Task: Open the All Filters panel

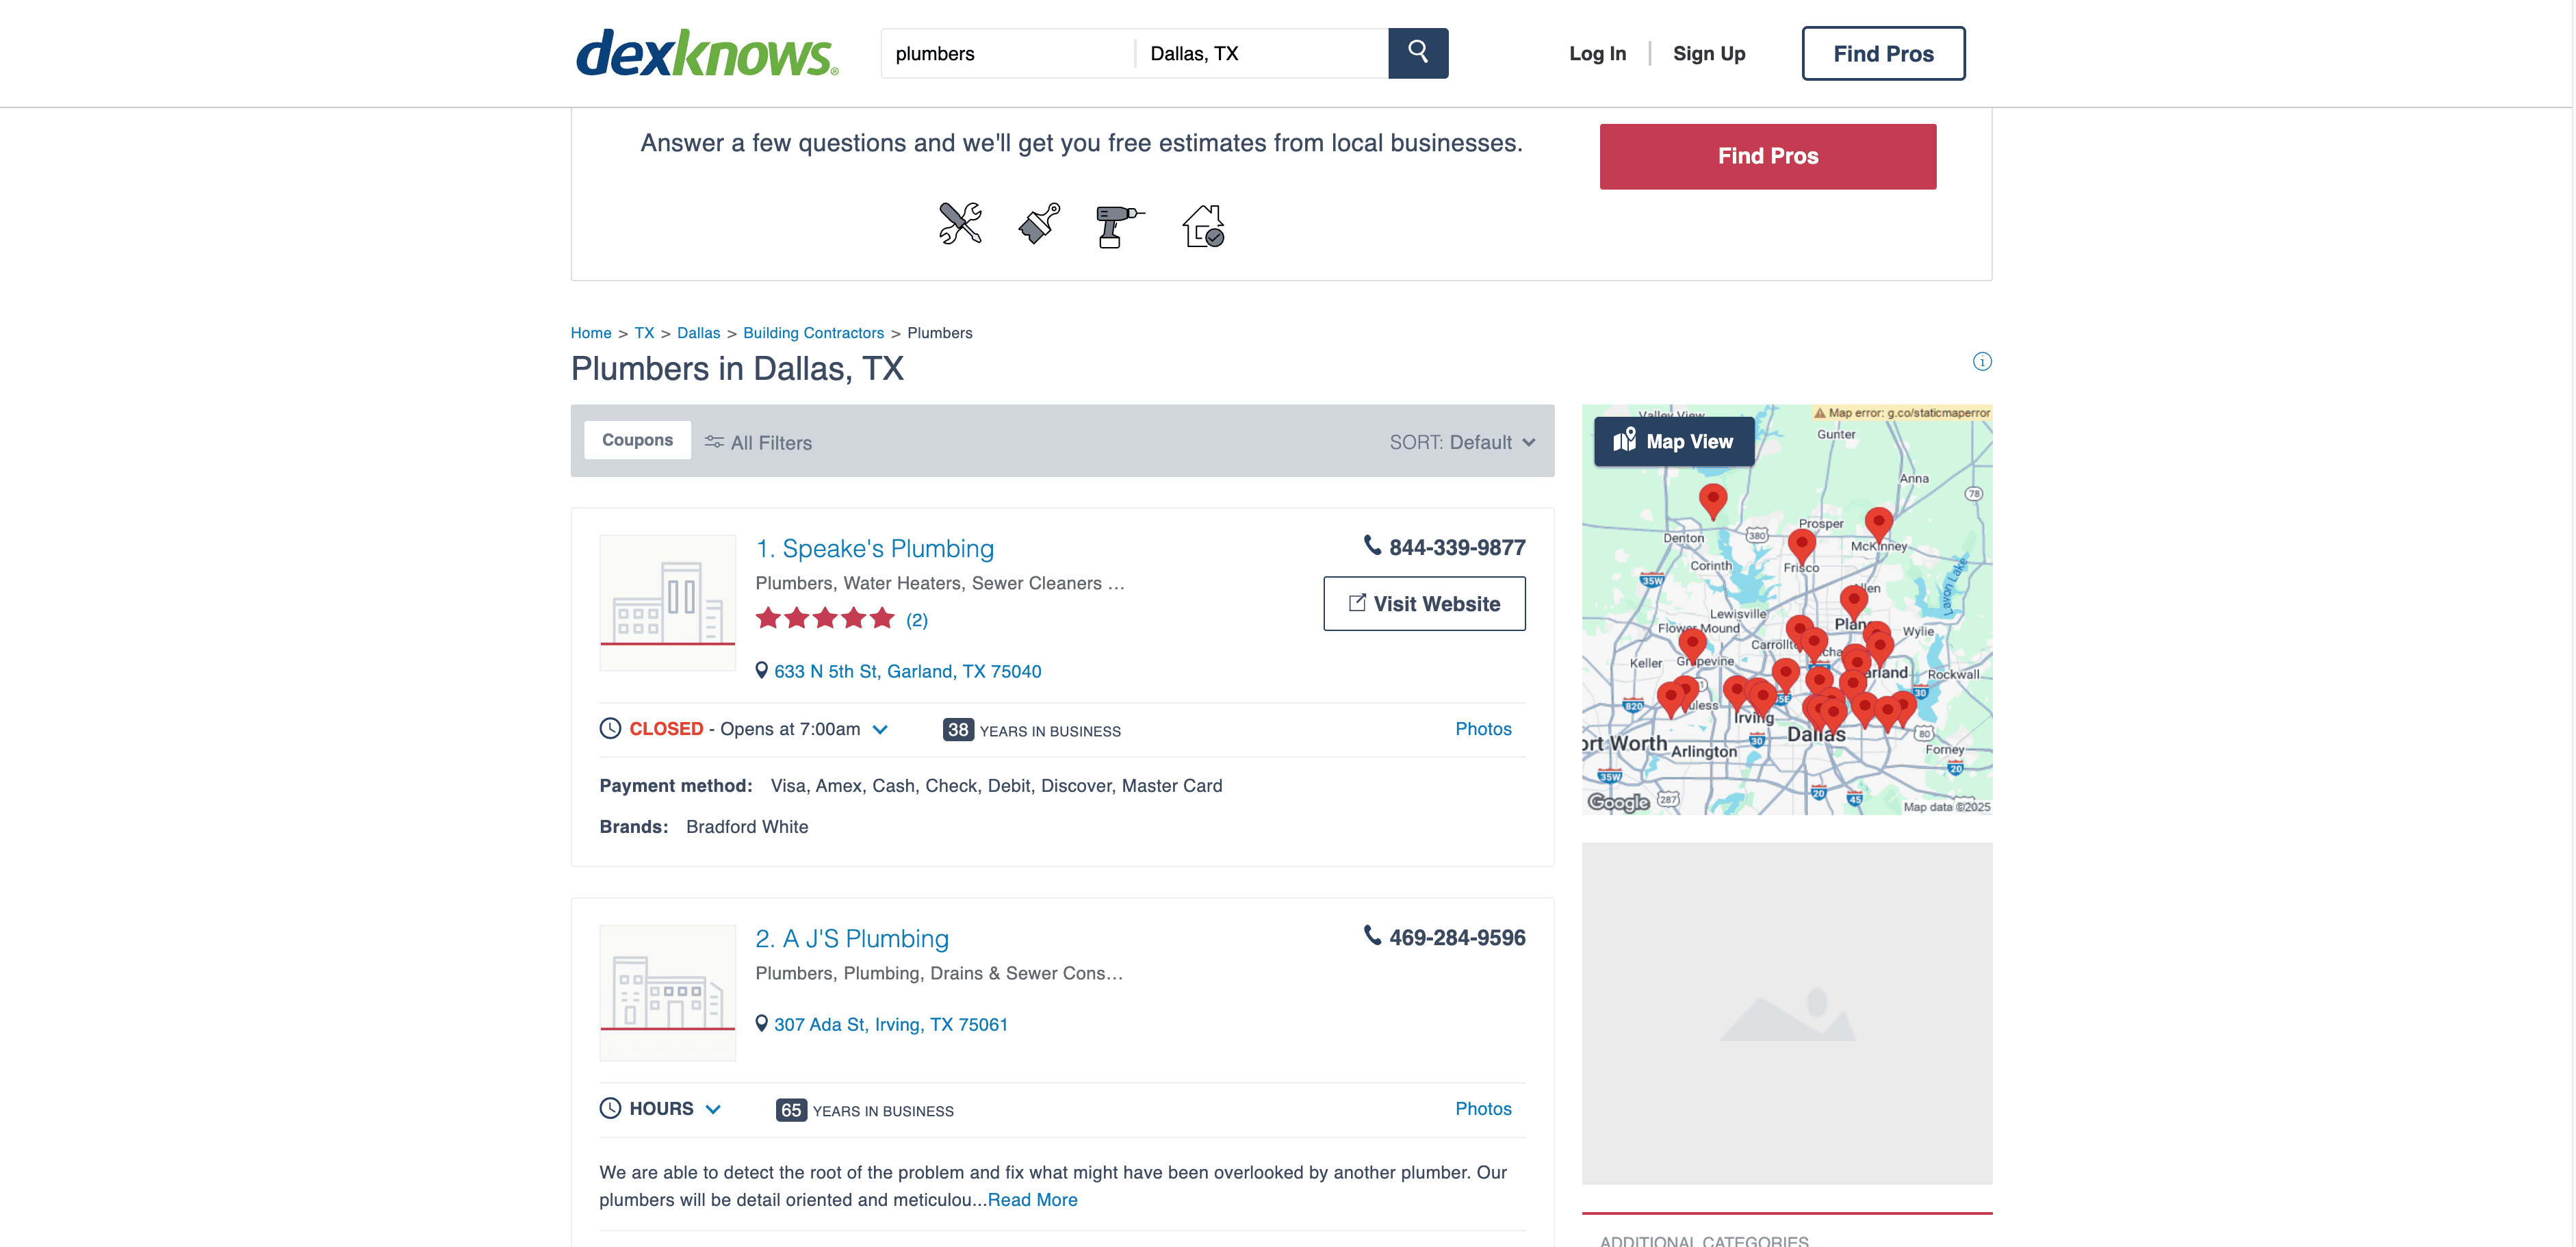Action: 758,442
